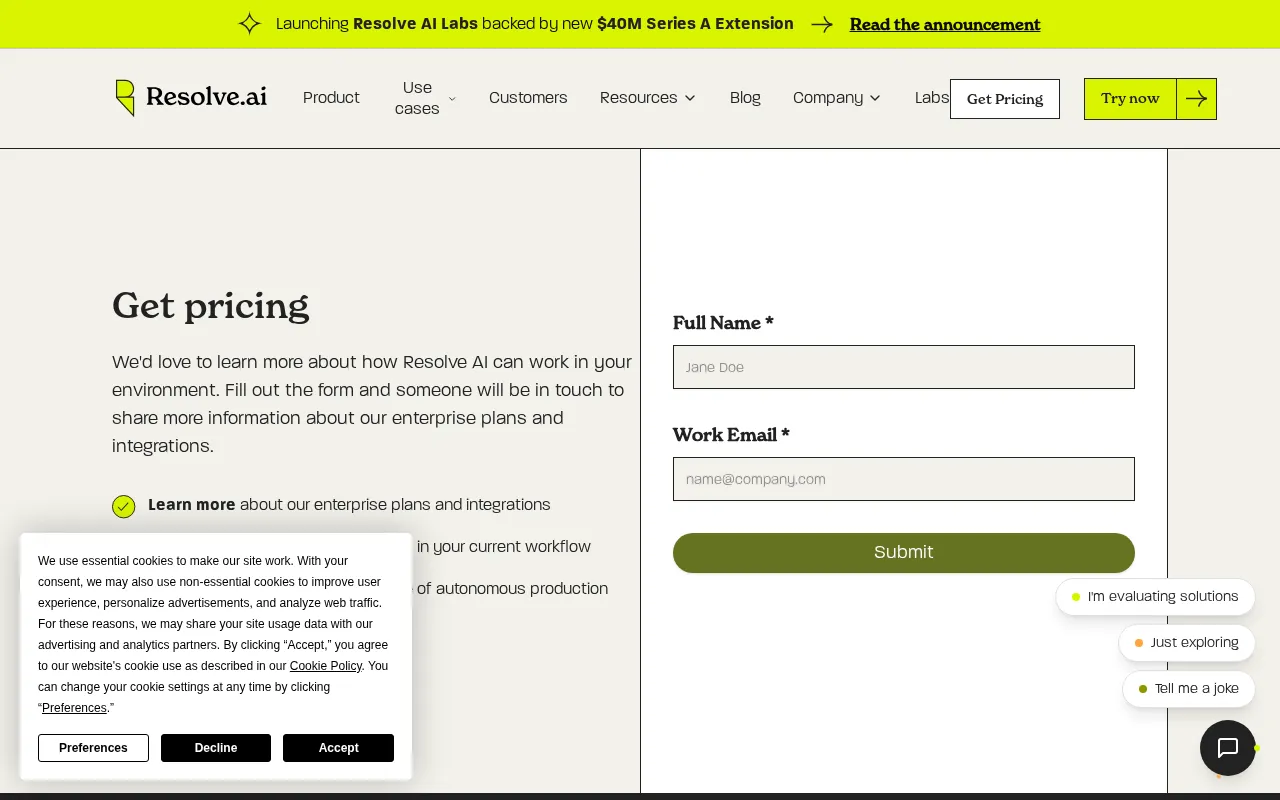Open the Cookie Policy link

click(326, 666)
